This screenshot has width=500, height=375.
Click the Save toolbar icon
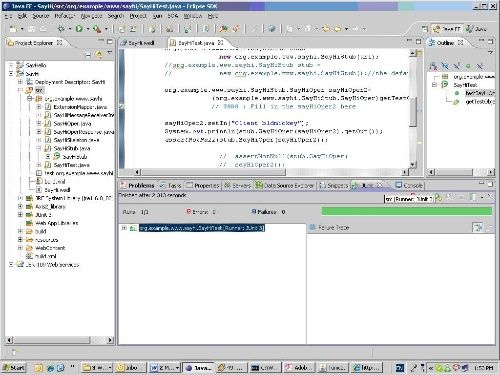click(x=31, y=29)
